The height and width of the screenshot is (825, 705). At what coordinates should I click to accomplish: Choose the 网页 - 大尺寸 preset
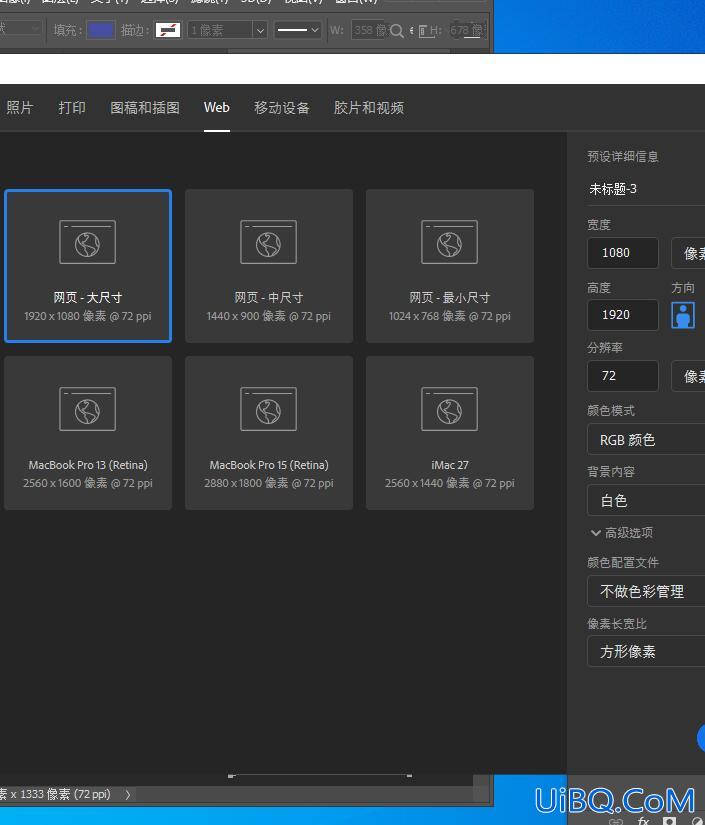click(88, 266)
